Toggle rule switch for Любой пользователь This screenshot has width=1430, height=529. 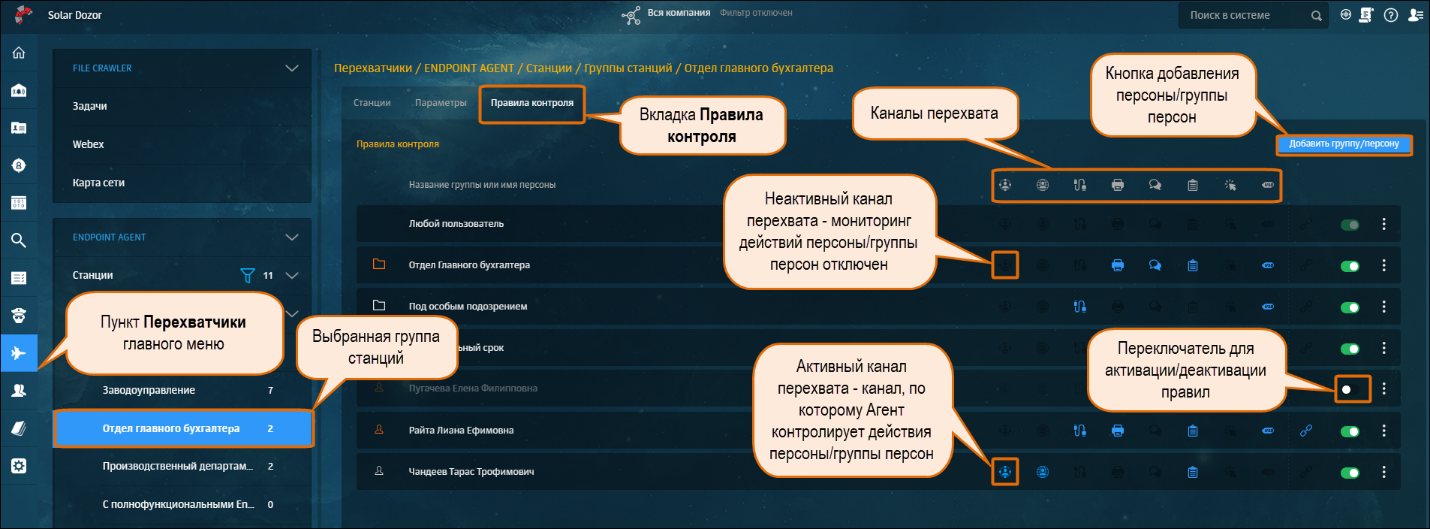click(x=1350, y=225)
